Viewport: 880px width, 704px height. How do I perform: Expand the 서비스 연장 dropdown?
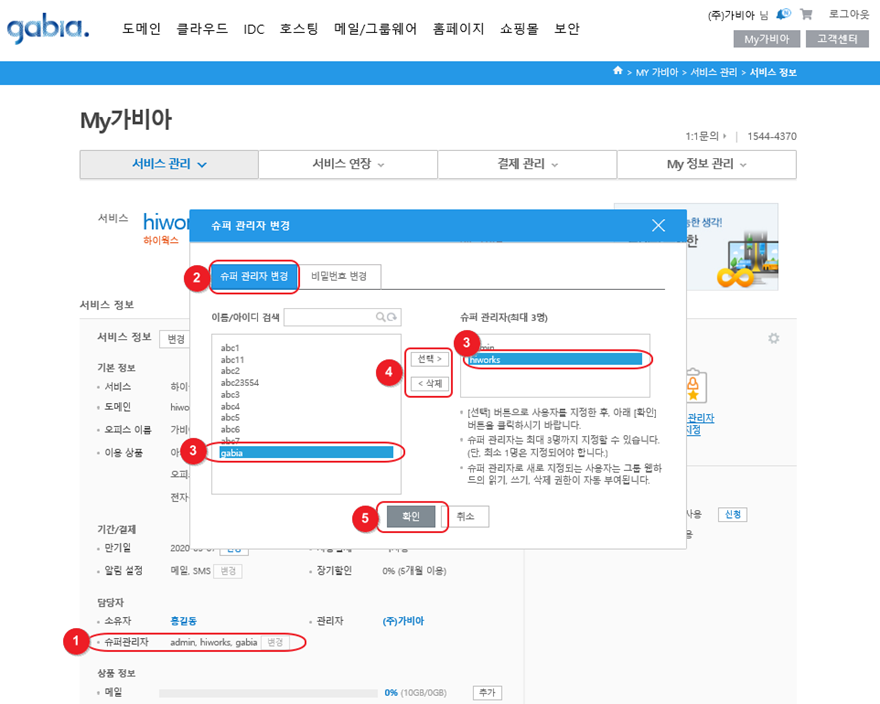[x=348, y=164]
